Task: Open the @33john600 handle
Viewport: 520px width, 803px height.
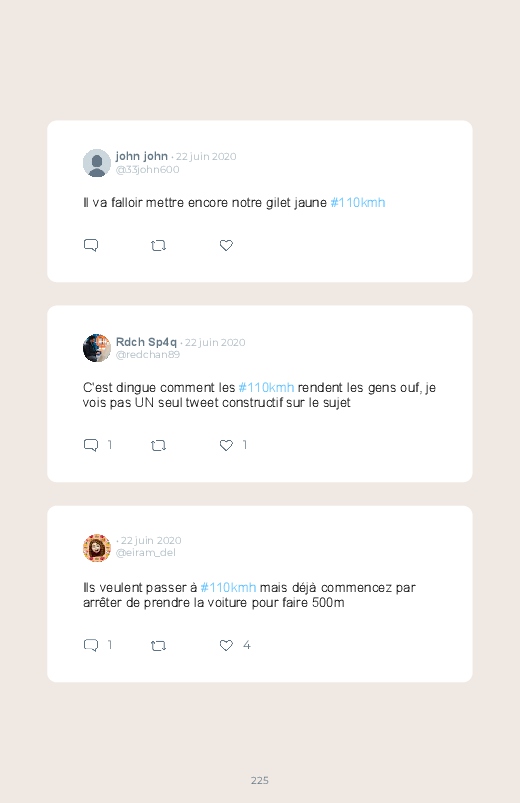Action: (x=148, y=170)
